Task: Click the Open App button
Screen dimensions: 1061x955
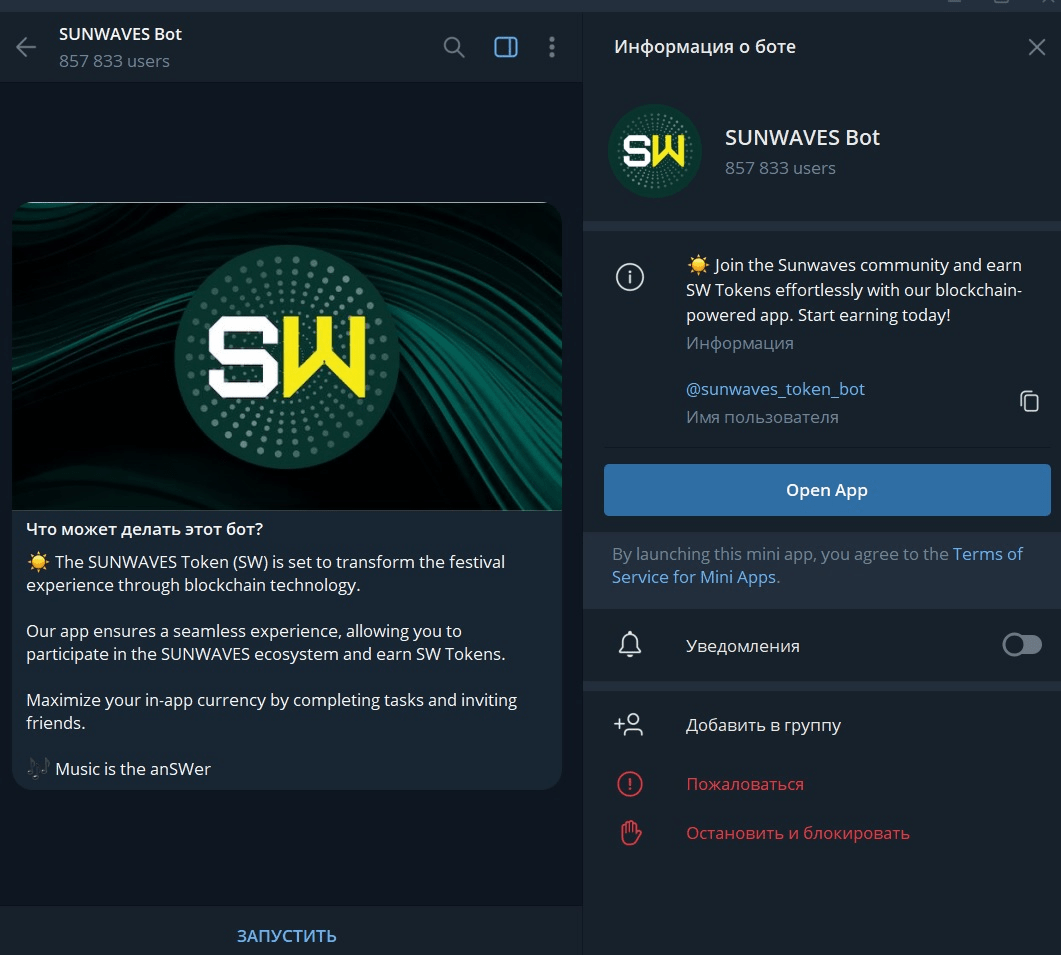Action: pyautogui.click(x=827, y=490)
